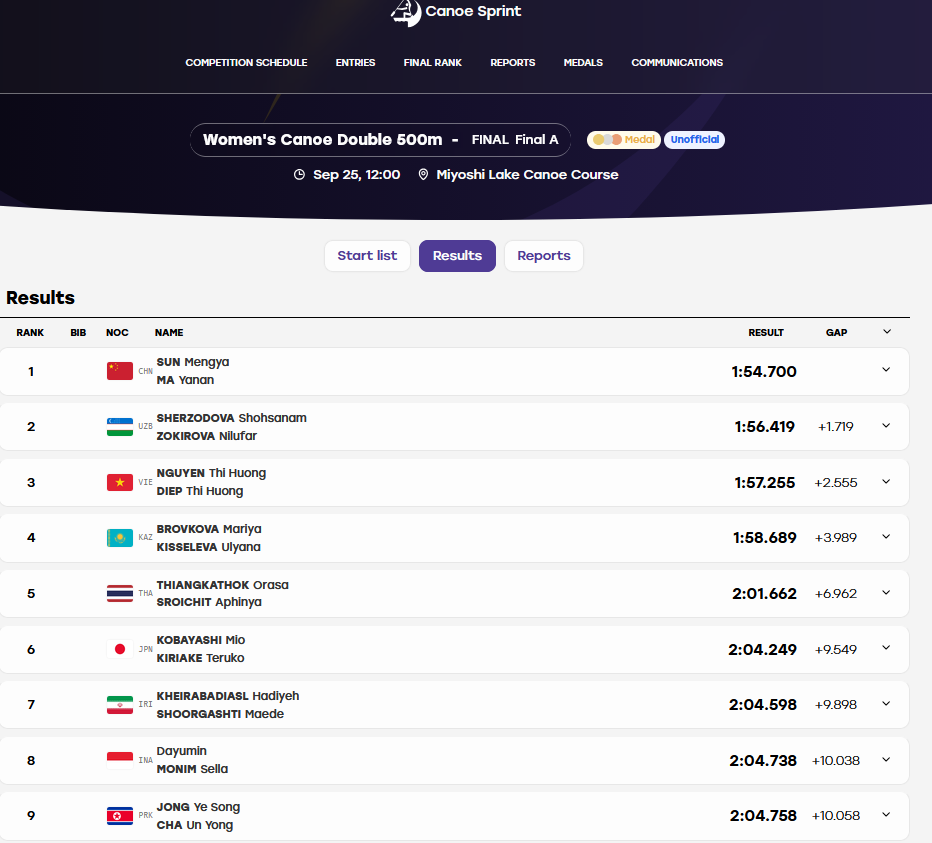This screenshot has height=843, width=932.
Task: Expand all results using header chevron
Action: tap(887, 332)
